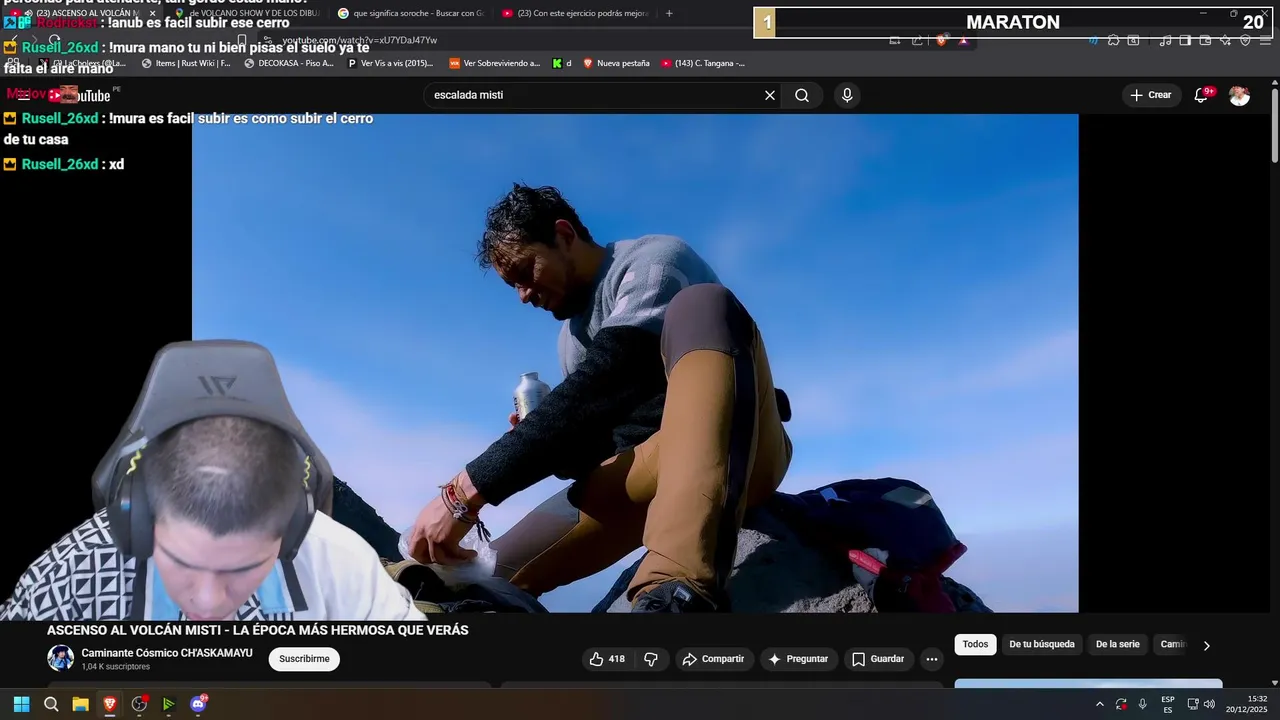
Task: Save video with Guardar button
Action: [878, 659]
